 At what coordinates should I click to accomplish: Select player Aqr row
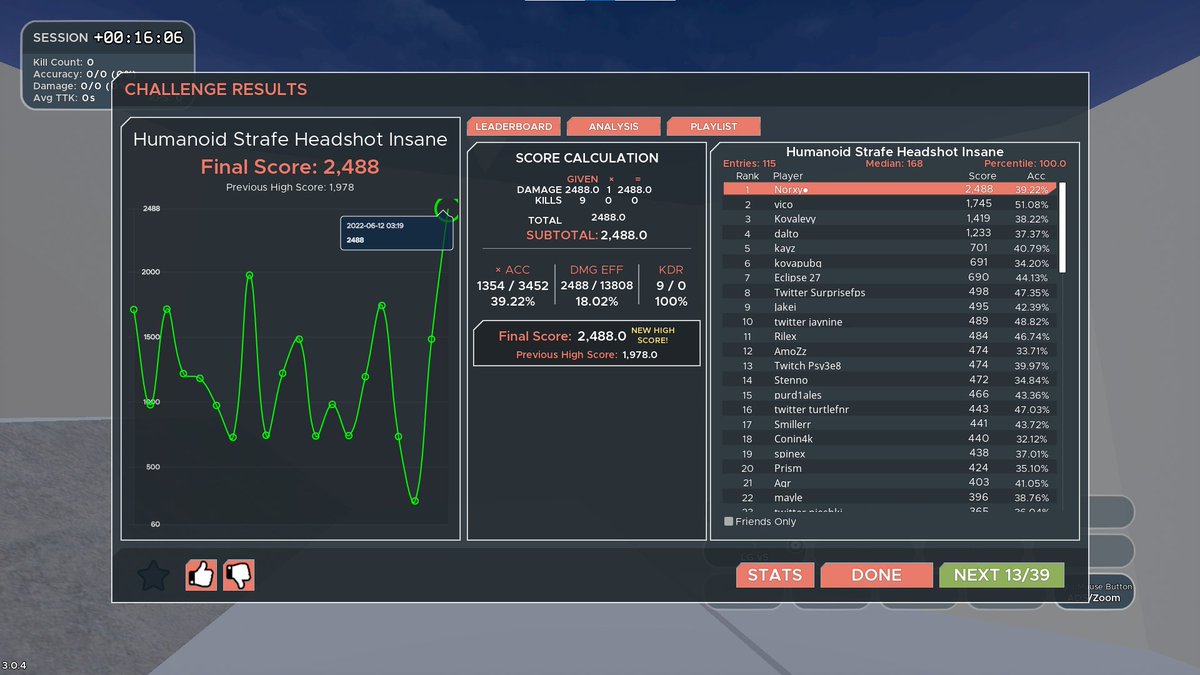[889, 483]
